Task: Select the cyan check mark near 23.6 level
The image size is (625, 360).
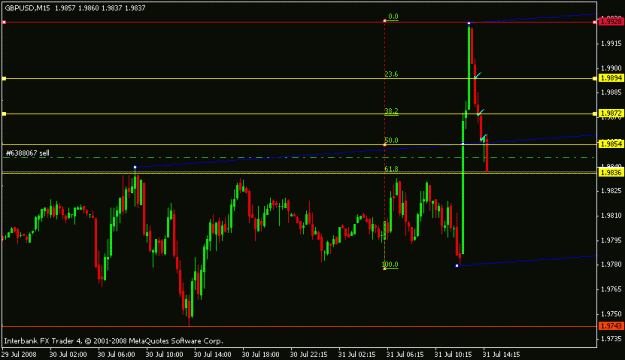Action: pos(478,75)
